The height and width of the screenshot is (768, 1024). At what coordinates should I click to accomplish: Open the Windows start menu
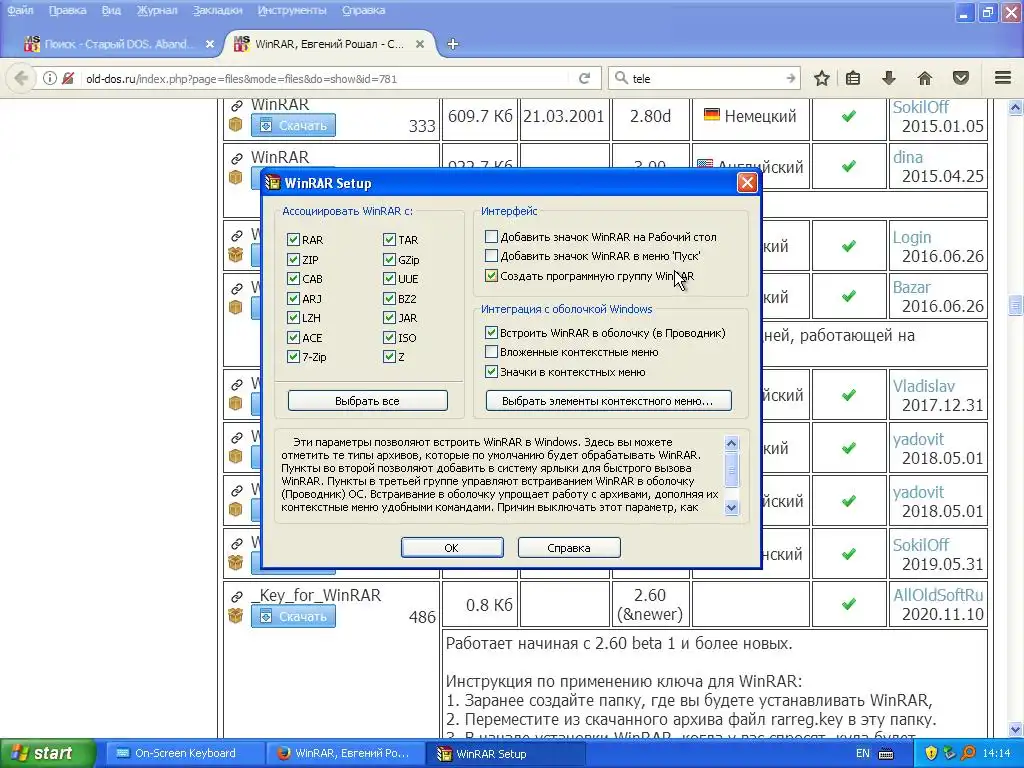point(47,754)
